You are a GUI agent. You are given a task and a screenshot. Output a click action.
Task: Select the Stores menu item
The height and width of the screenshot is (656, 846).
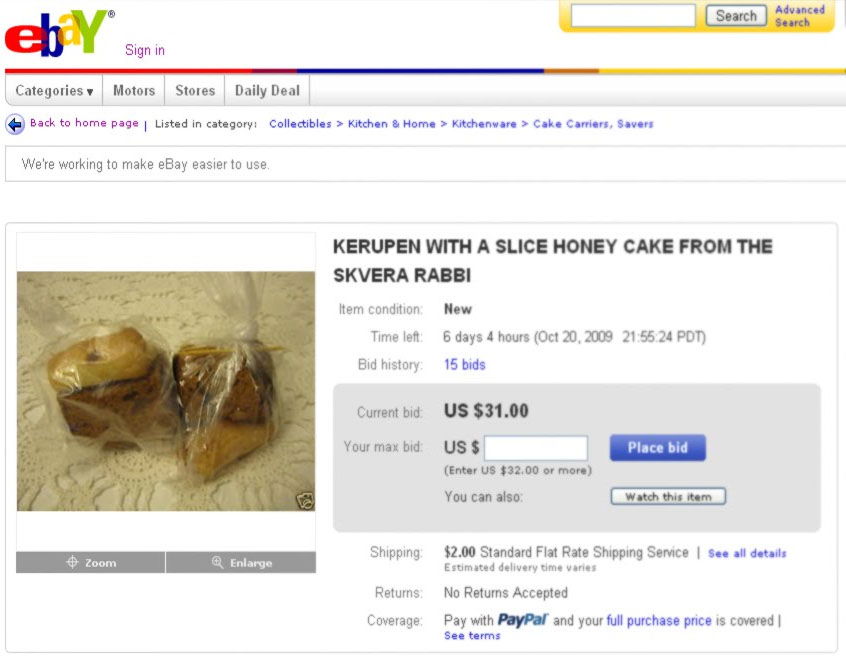194,90
